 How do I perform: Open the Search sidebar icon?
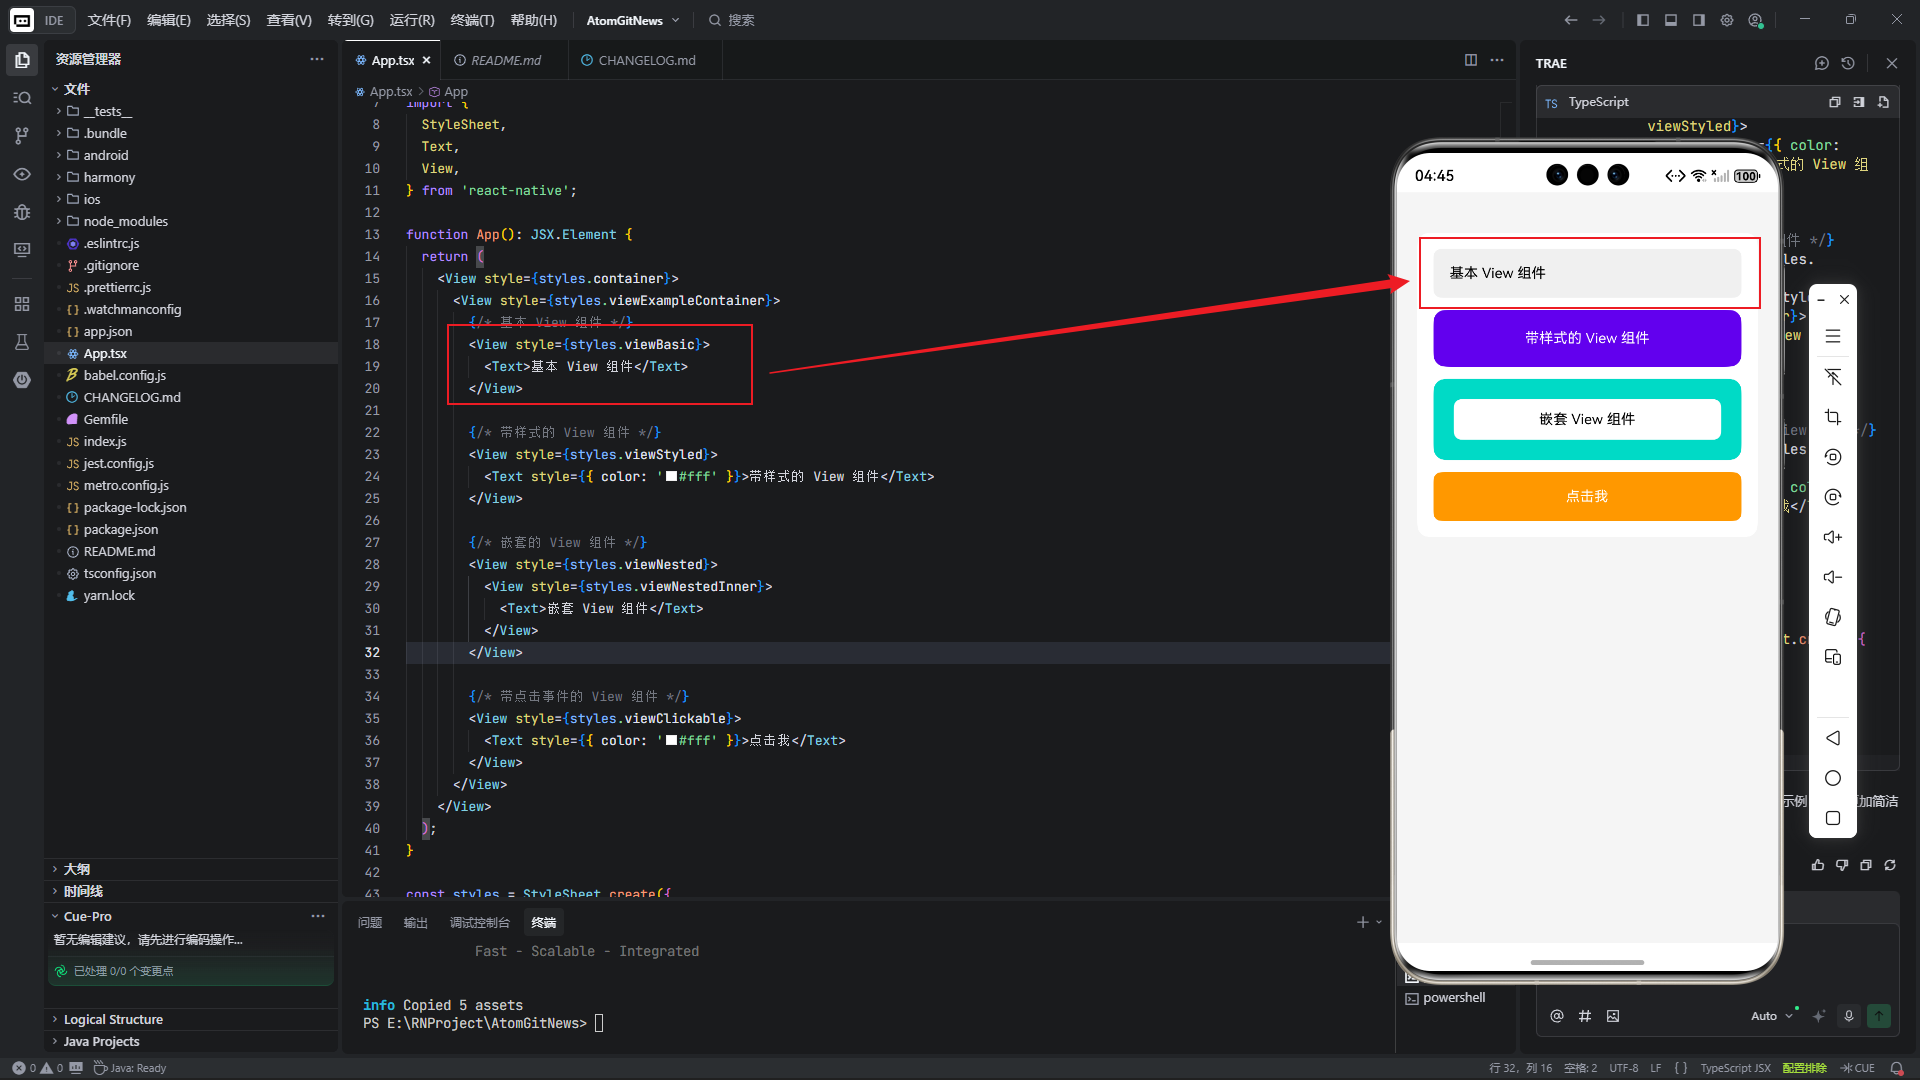22,98
